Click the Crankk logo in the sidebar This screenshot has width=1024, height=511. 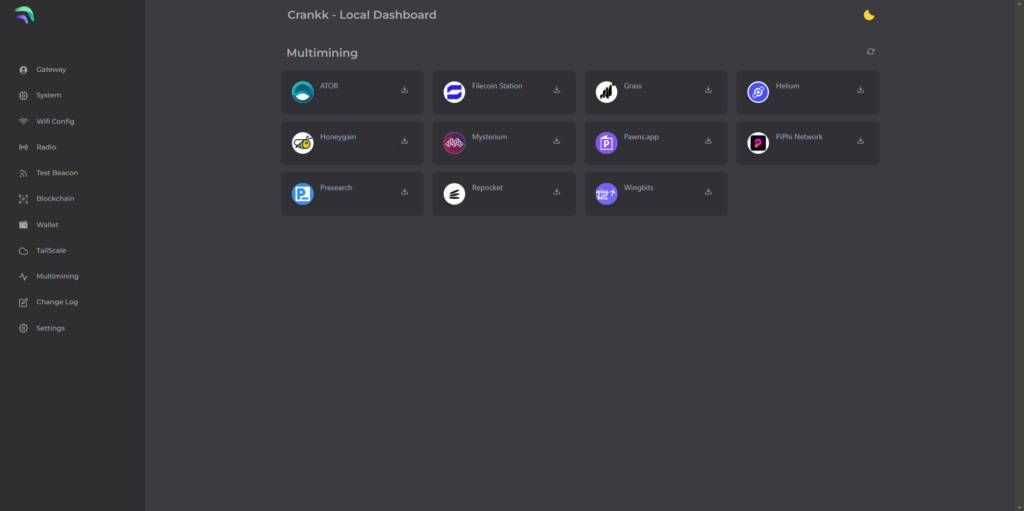(24, 14)
